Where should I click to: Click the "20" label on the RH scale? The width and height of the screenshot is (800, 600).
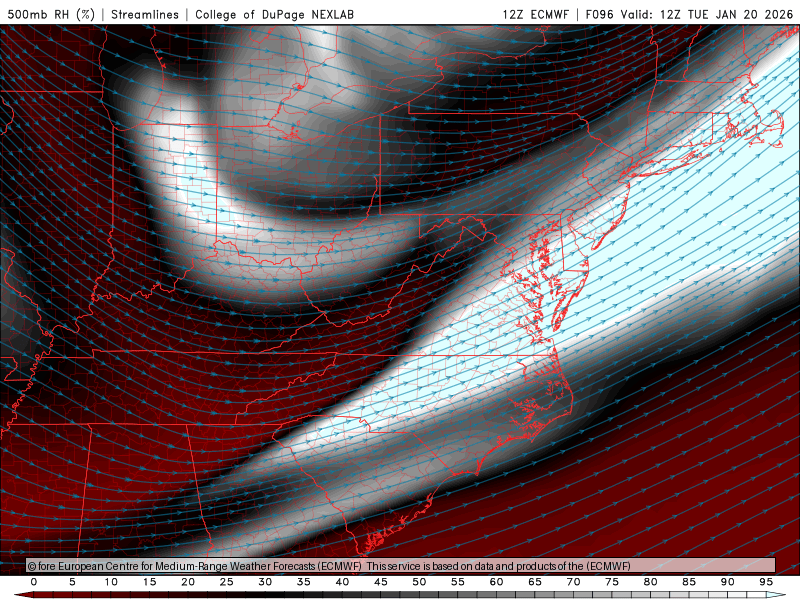(188, 582)
